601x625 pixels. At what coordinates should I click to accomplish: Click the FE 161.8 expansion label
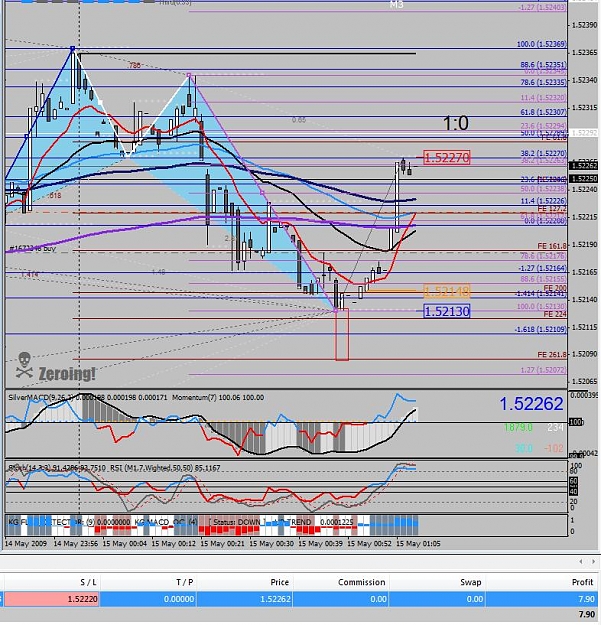552,246
